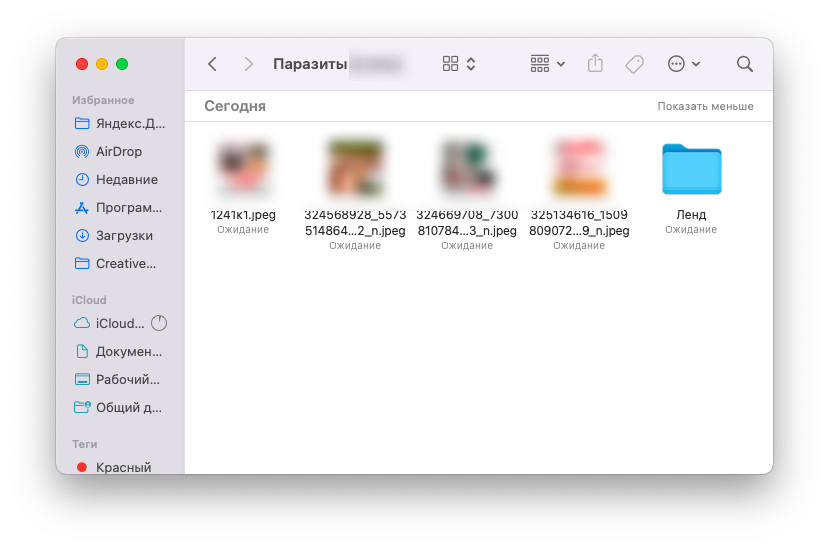Click the Избранное sidebar header
The image size is (829, 548).
coord(103,100)
